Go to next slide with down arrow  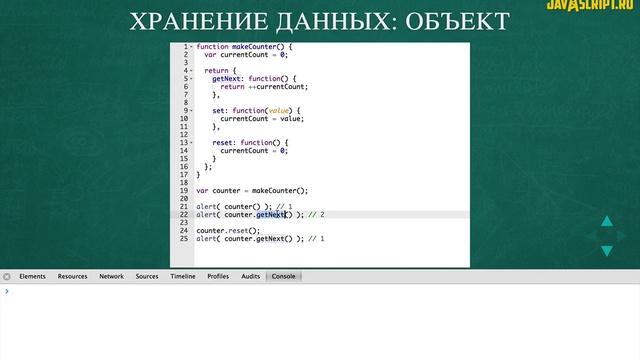(x=607, y=251)
